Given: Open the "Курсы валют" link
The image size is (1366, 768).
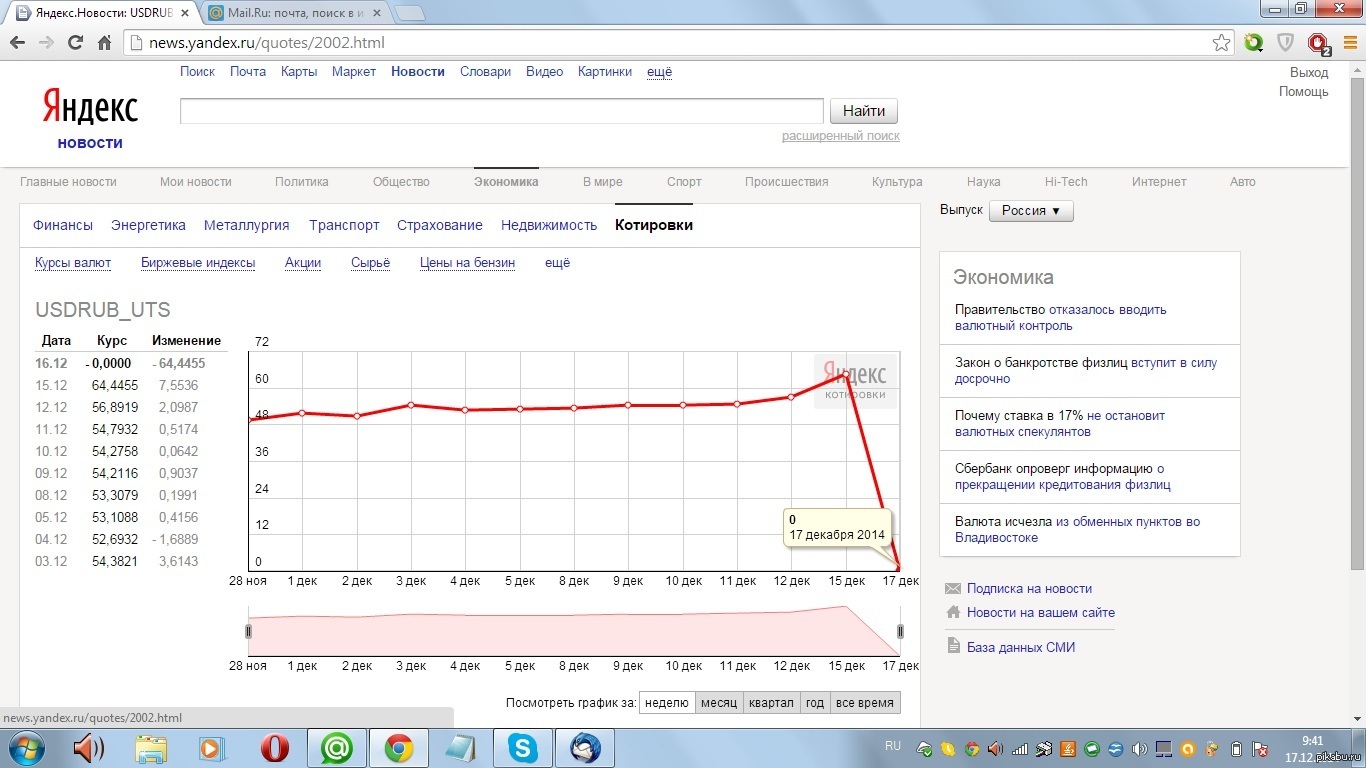Looking at the screenshot, I should pyautogui.click(x=72, y=263).
